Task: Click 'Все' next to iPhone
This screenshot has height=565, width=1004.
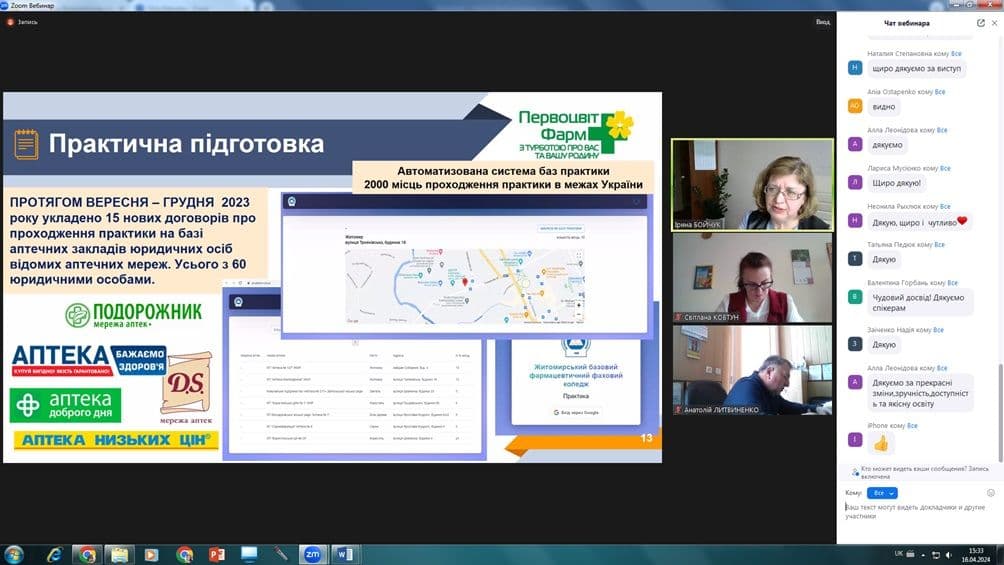Action: coord(912,425)
